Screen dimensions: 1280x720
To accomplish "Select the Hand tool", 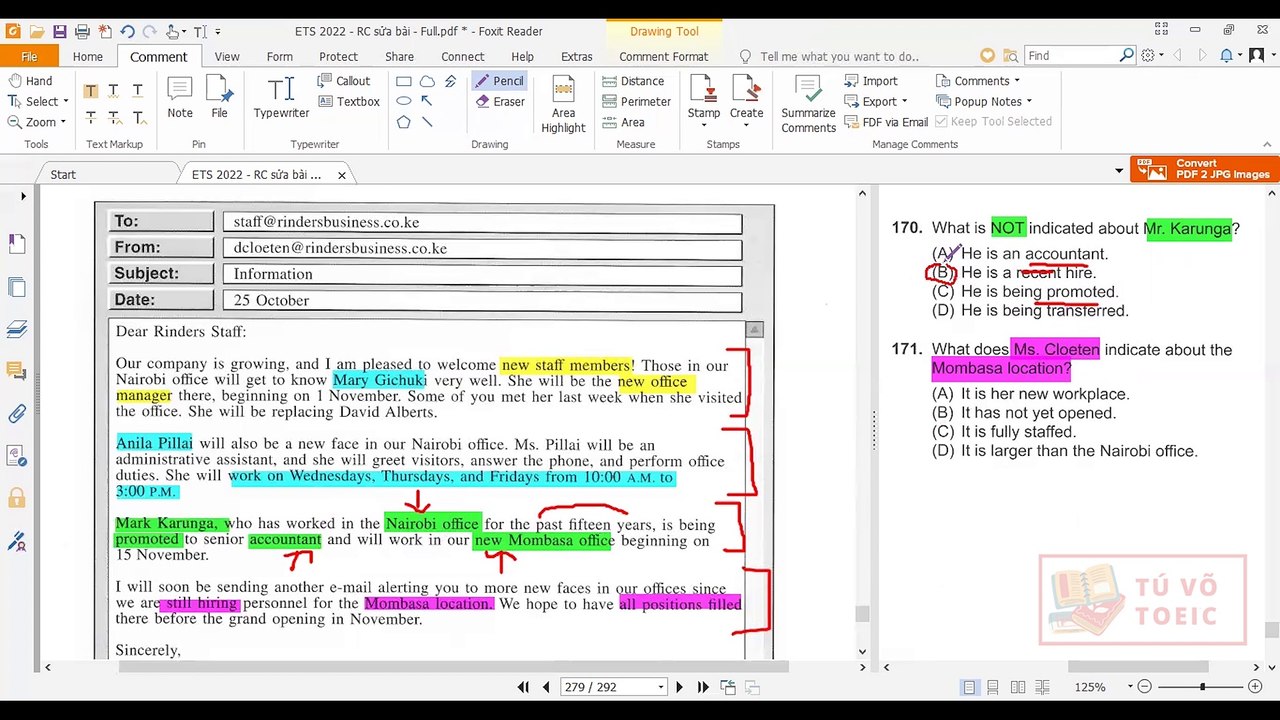I will pyautogui.click(x=30, y=81).
